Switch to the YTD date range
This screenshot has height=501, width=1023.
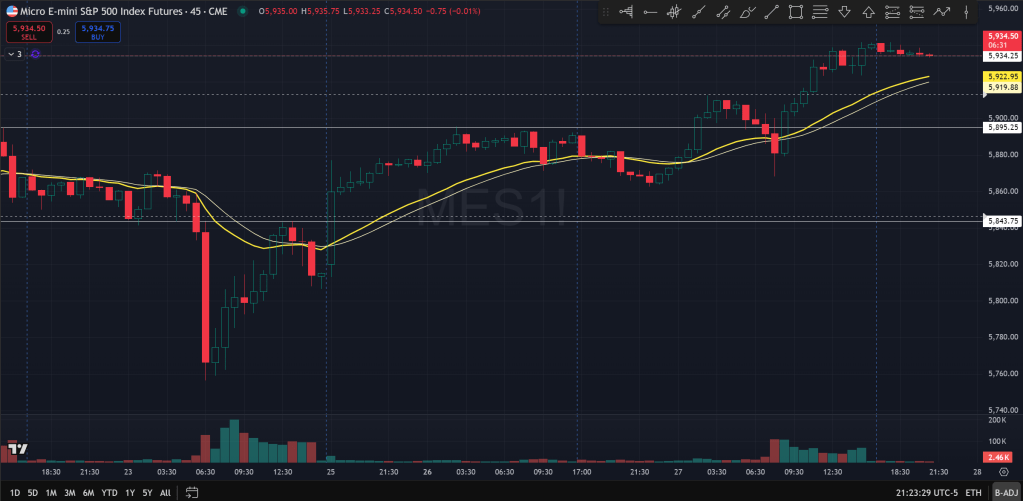[x=110, y=492]
